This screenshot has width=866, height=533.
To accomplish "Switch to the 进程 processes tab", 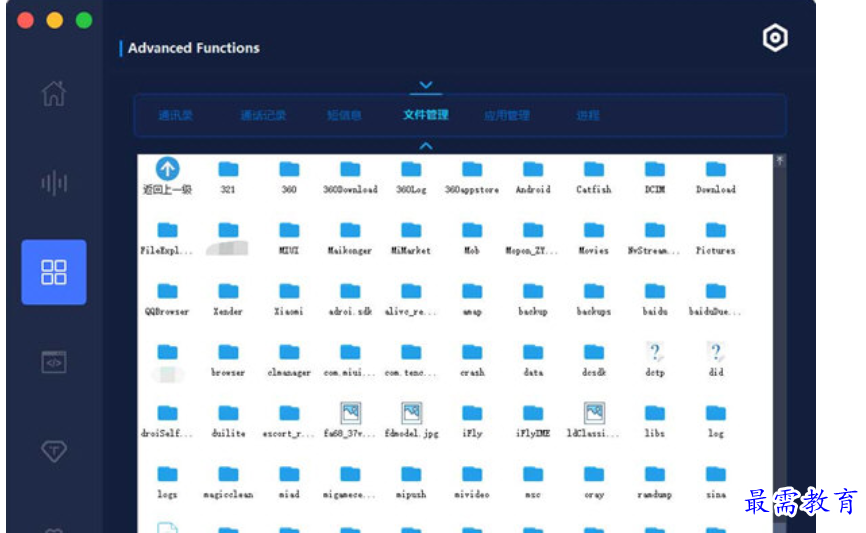I will [588, 115].
